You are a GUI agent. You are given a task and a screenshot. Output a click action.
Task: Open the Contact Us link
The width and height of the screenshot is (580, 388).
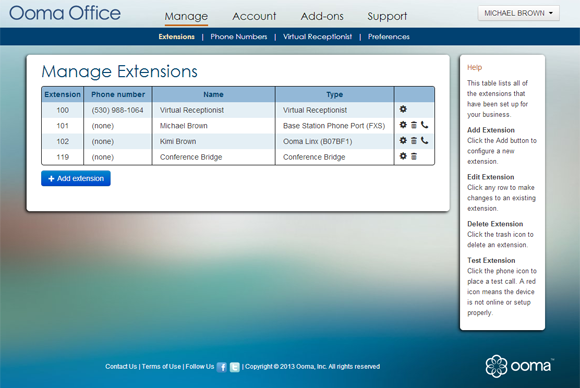121,367
